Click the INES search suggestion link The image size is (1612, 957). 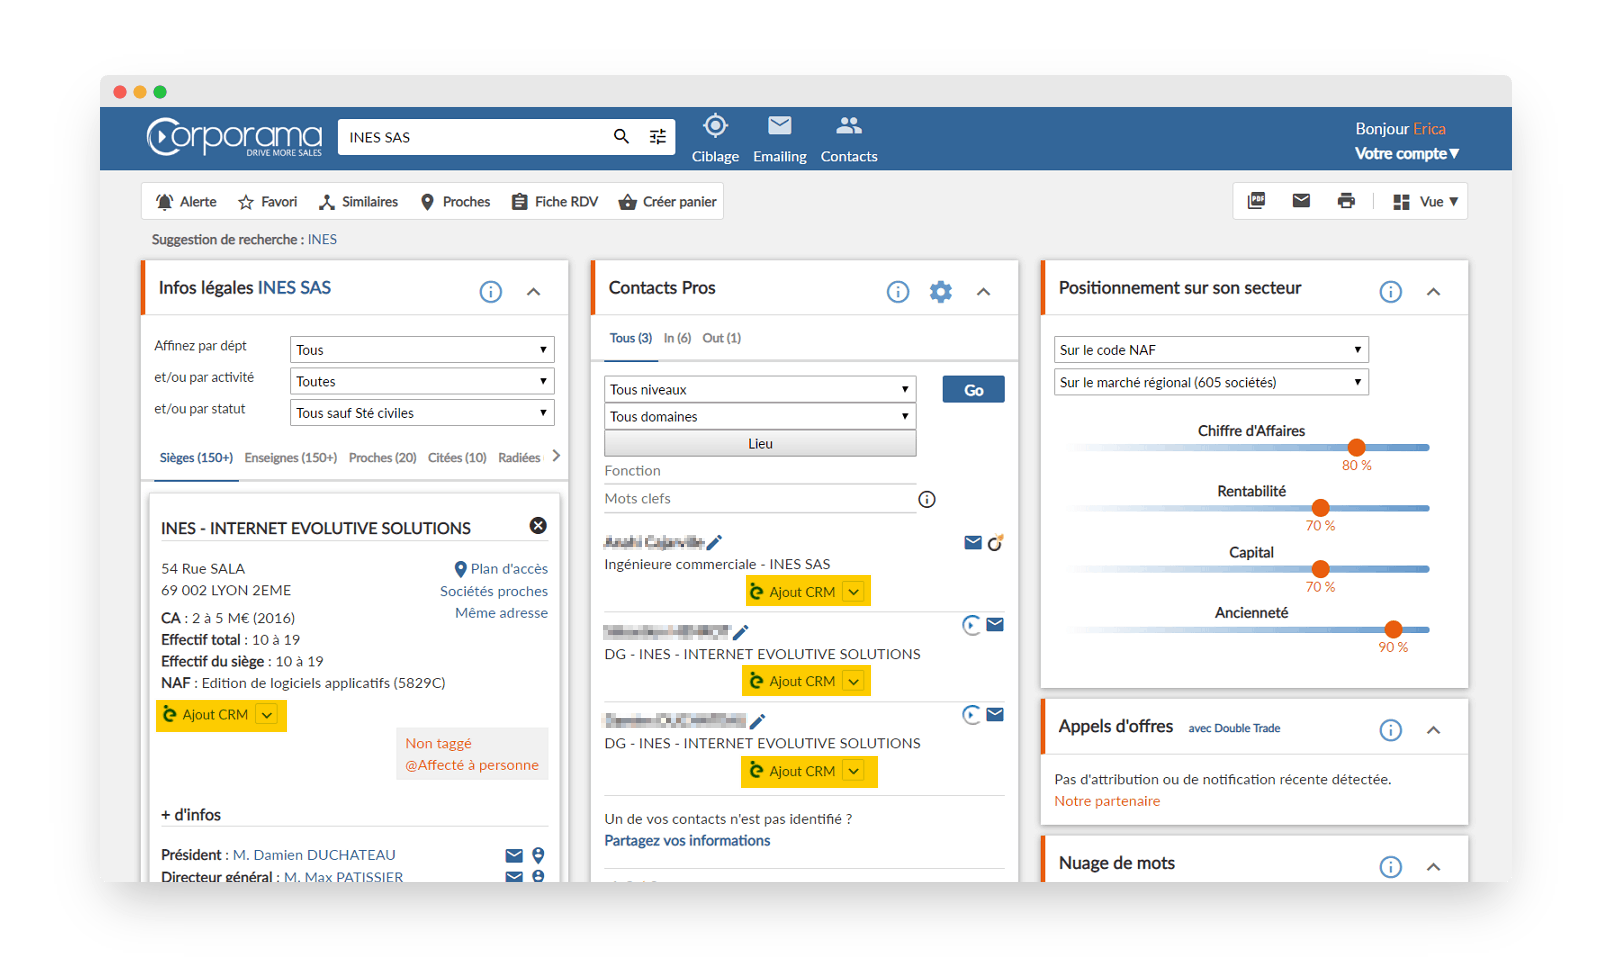(322, 240)
